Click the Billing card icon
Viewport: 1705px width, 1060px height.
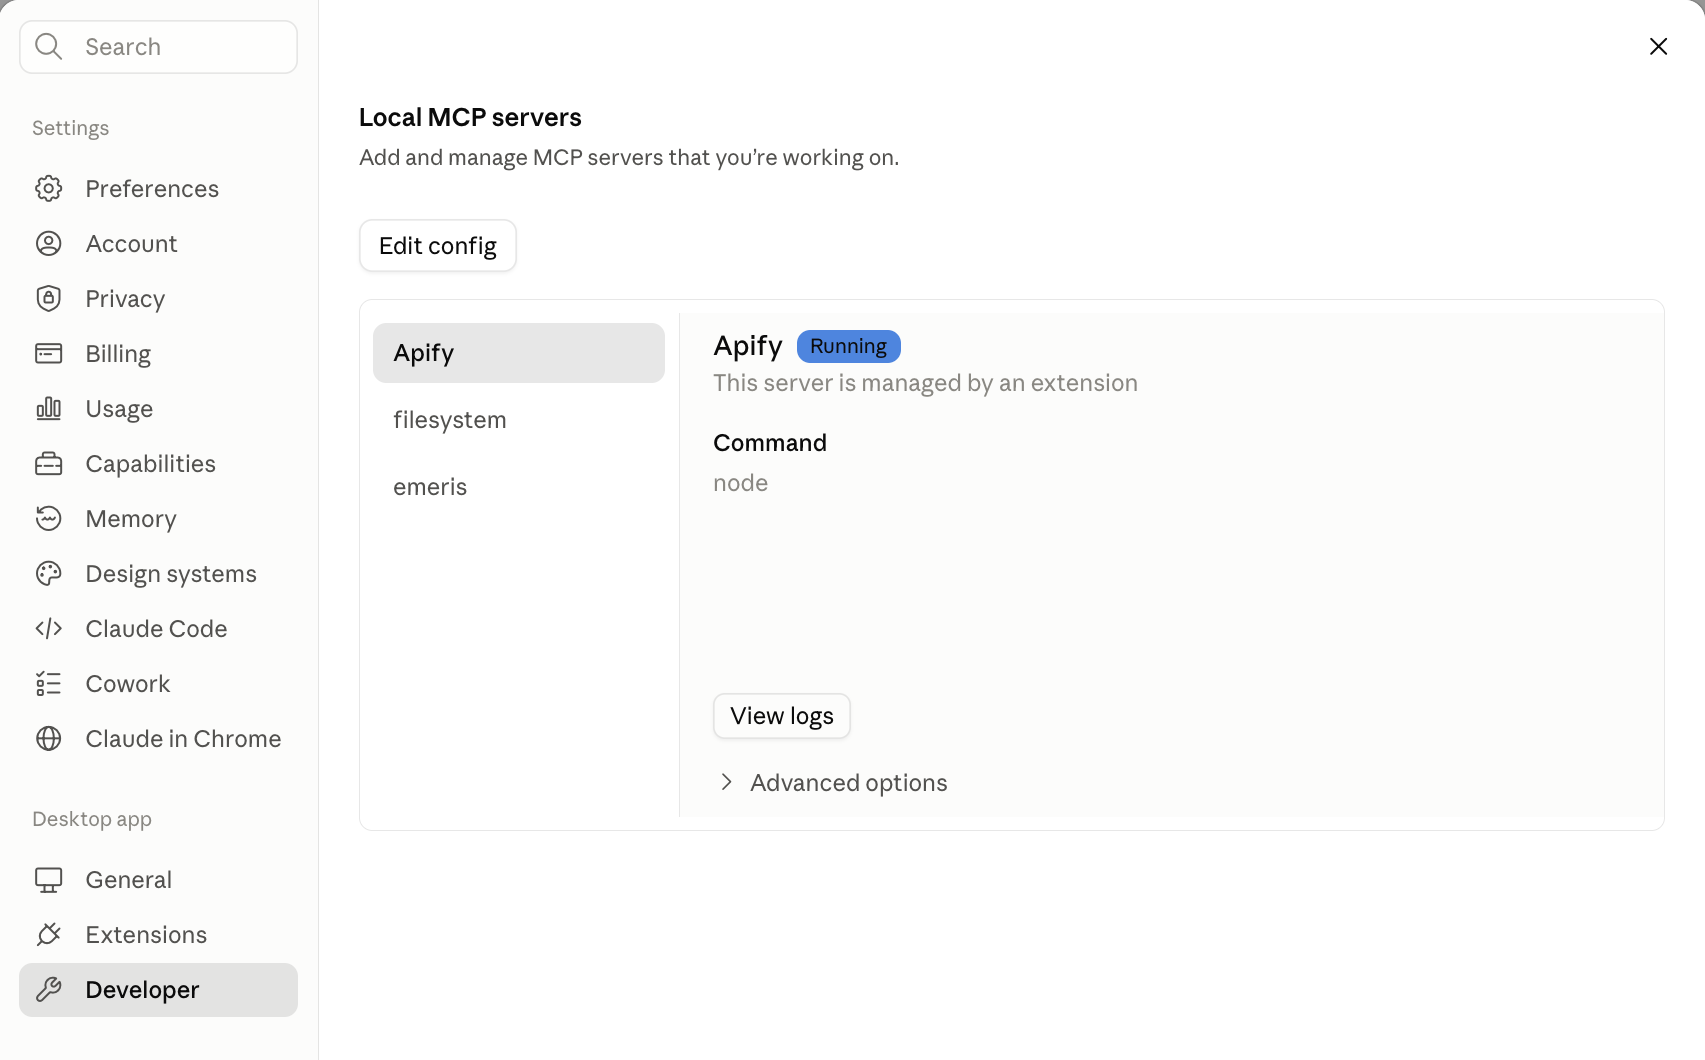pyautogui.click(x=48, y=353)
